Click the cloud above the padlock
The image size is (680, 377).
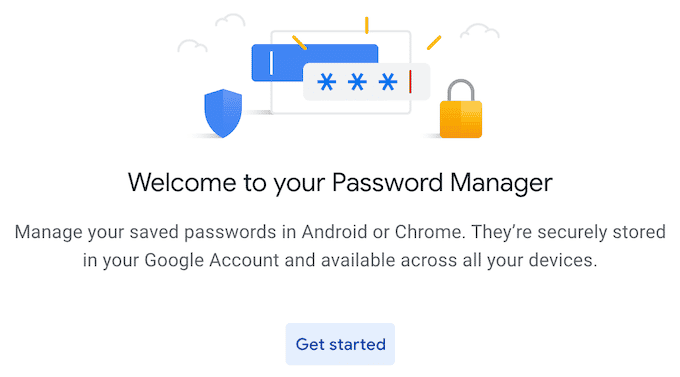coord(480,31)
